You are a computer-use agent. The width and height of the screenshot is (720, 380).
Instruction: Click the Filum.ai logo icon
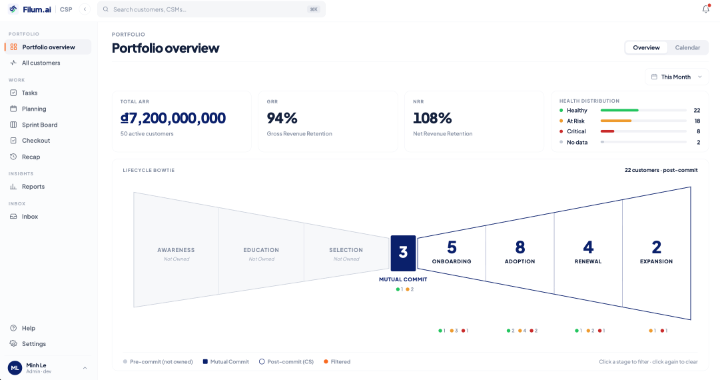pyautogui.click(x=13, y=9)
